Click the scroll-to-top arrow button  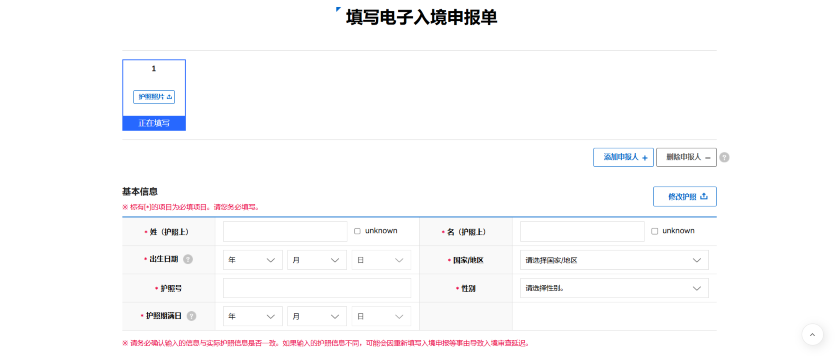(812, 335)
